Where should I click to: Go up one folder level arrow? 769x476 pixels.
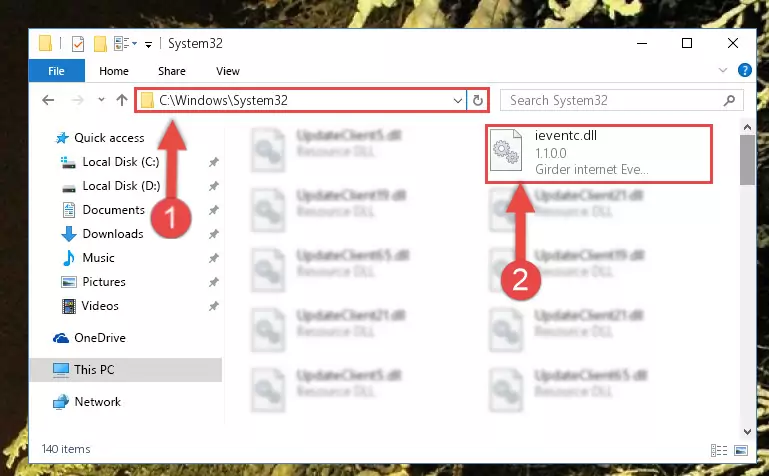[x=122, y=100]
